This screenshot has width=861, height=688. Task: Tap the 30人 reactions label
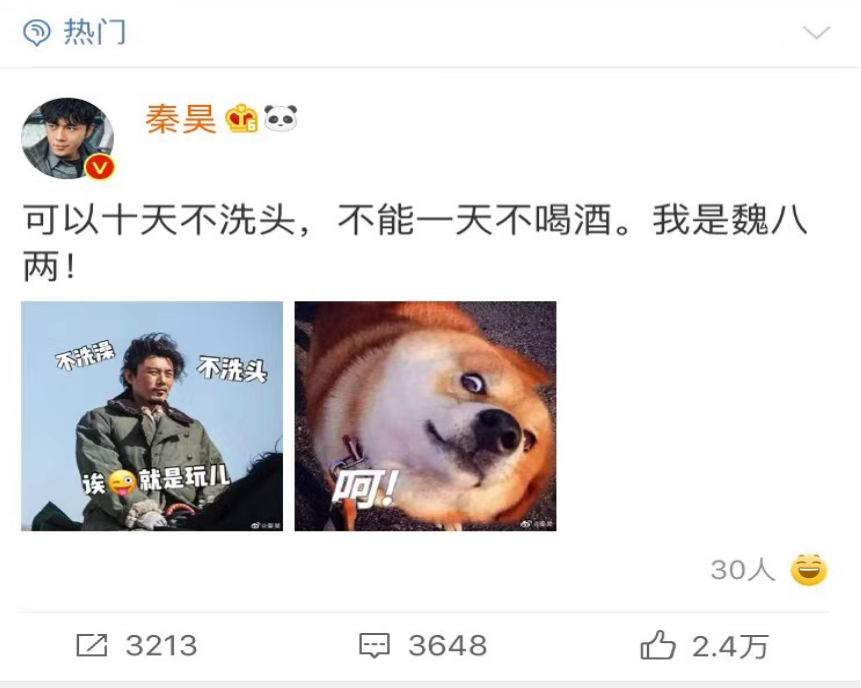click(743, 570)
